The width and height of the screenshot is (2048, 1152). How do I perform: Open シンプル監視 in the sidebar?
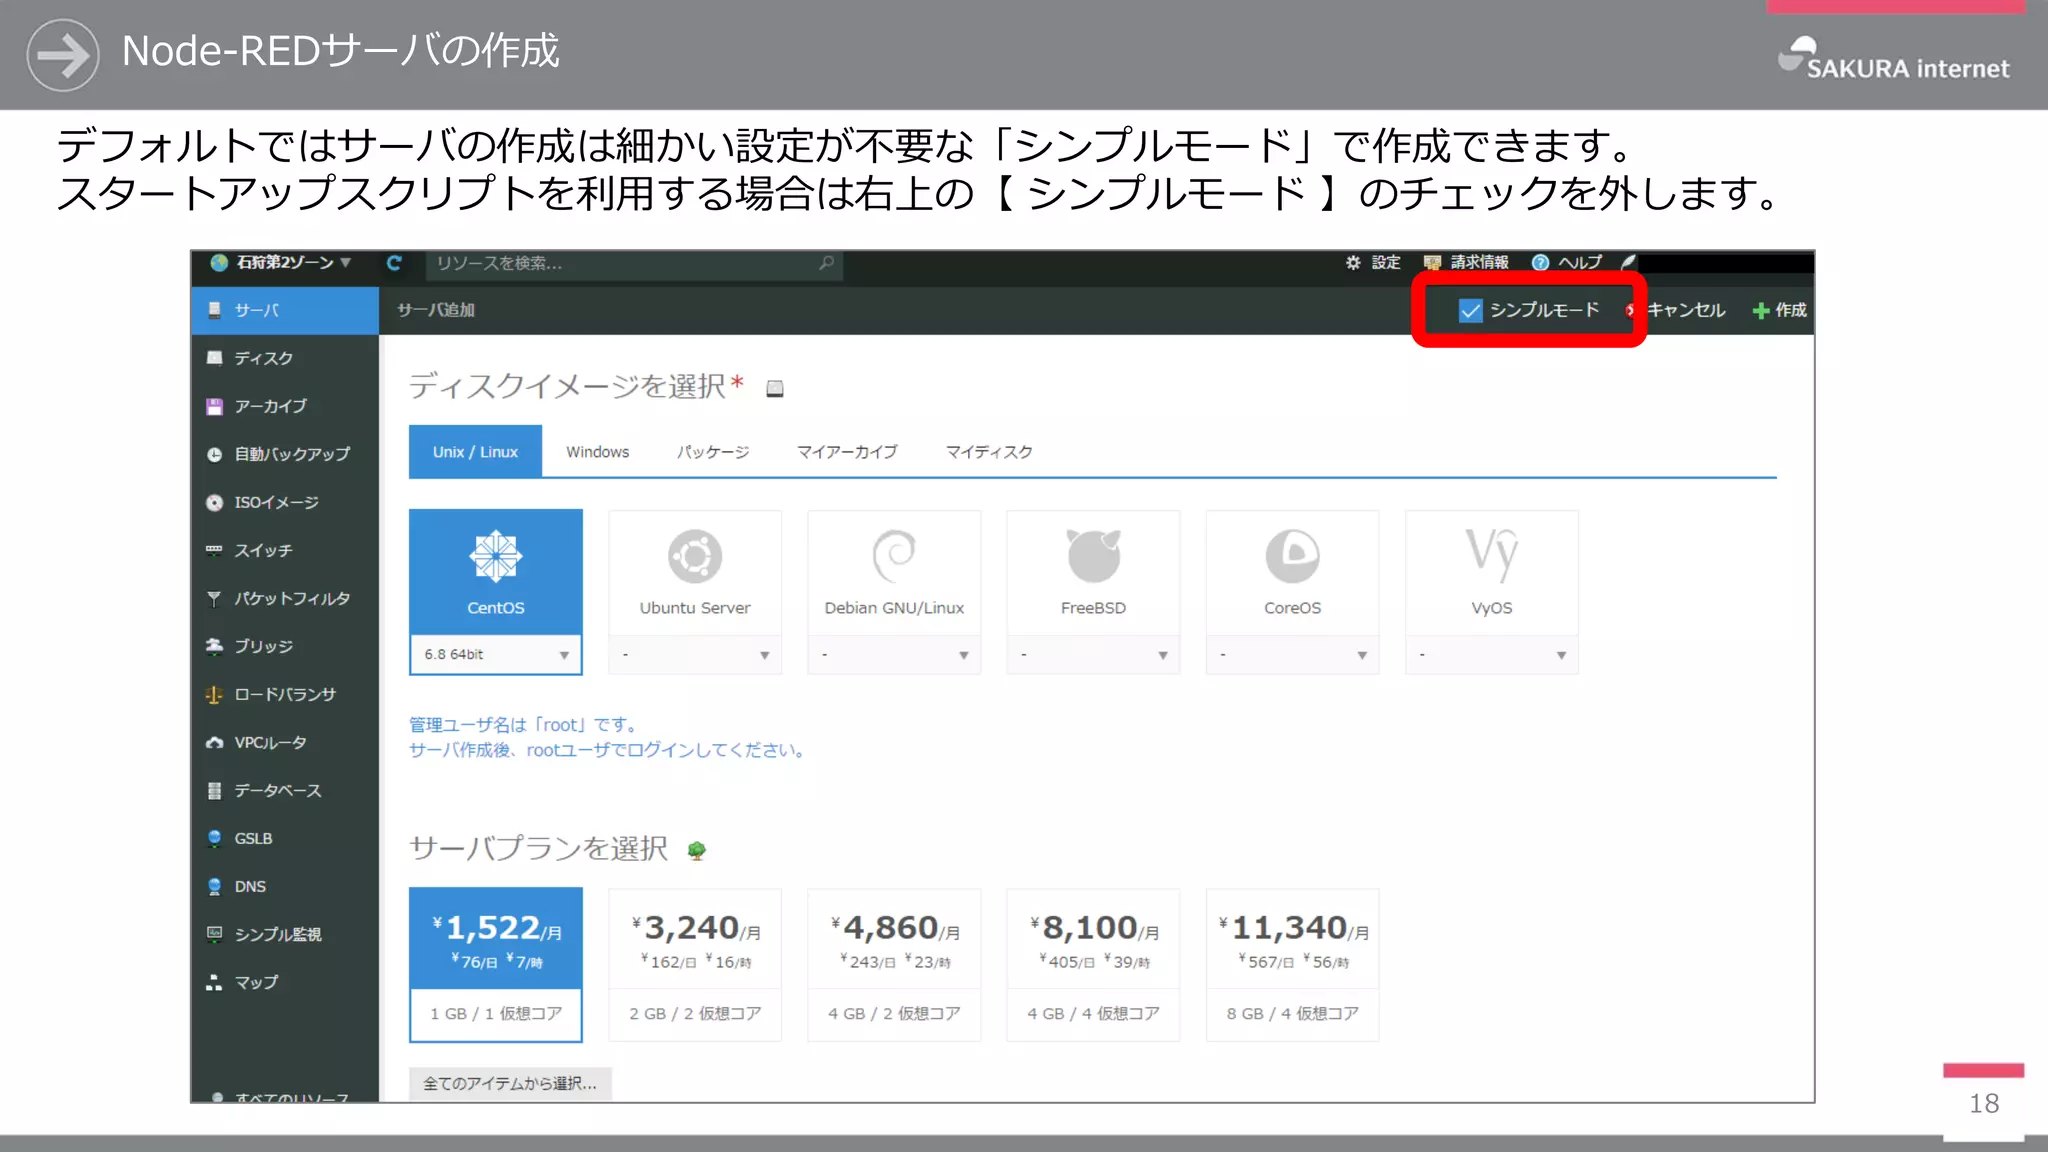[x=285, y=934]
